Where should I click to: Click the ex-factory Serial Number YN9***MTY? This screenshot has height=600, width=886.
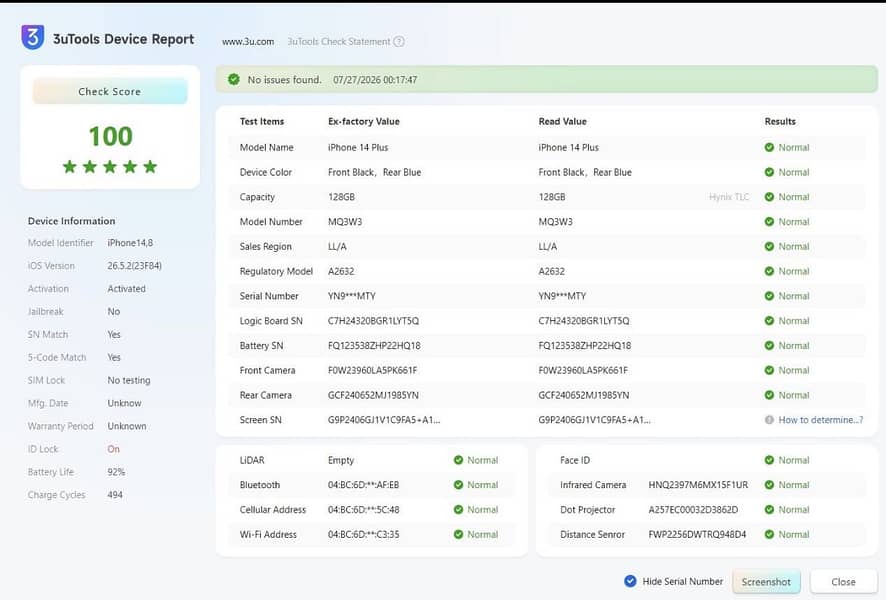351,296
